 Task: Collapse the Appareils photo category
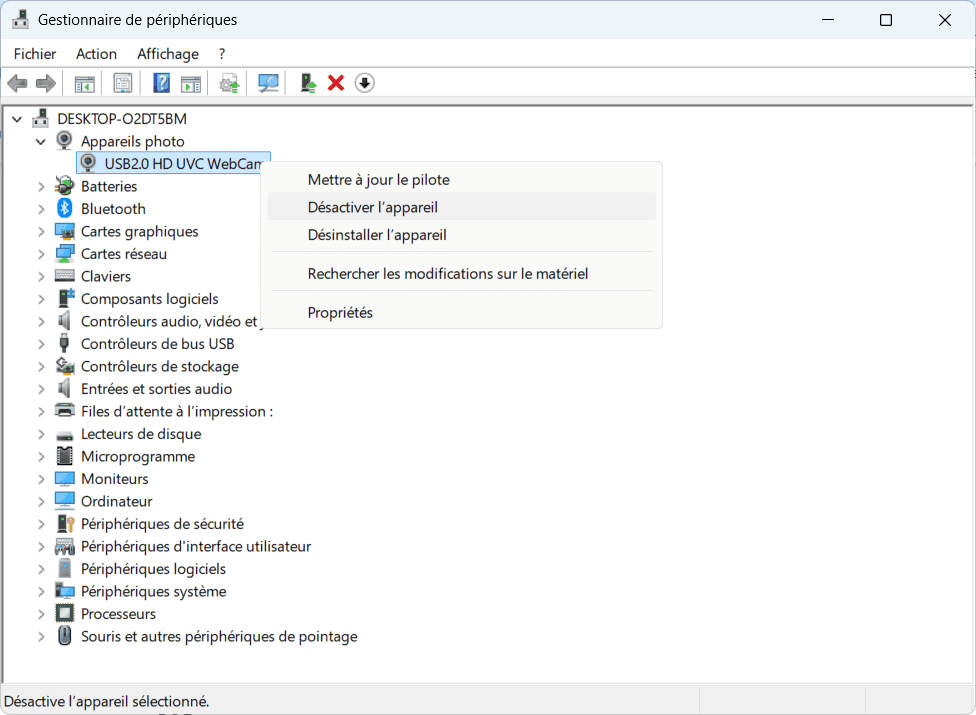pos(40,141)
